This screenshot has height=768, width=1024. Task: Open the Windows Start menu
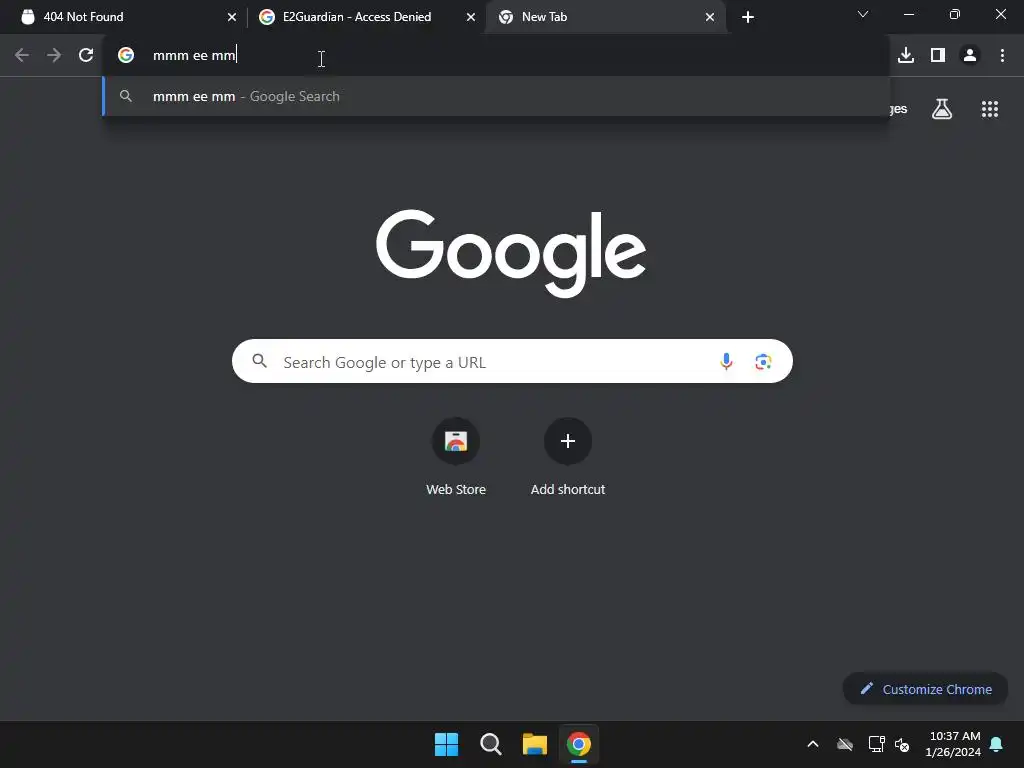[447, 744]
